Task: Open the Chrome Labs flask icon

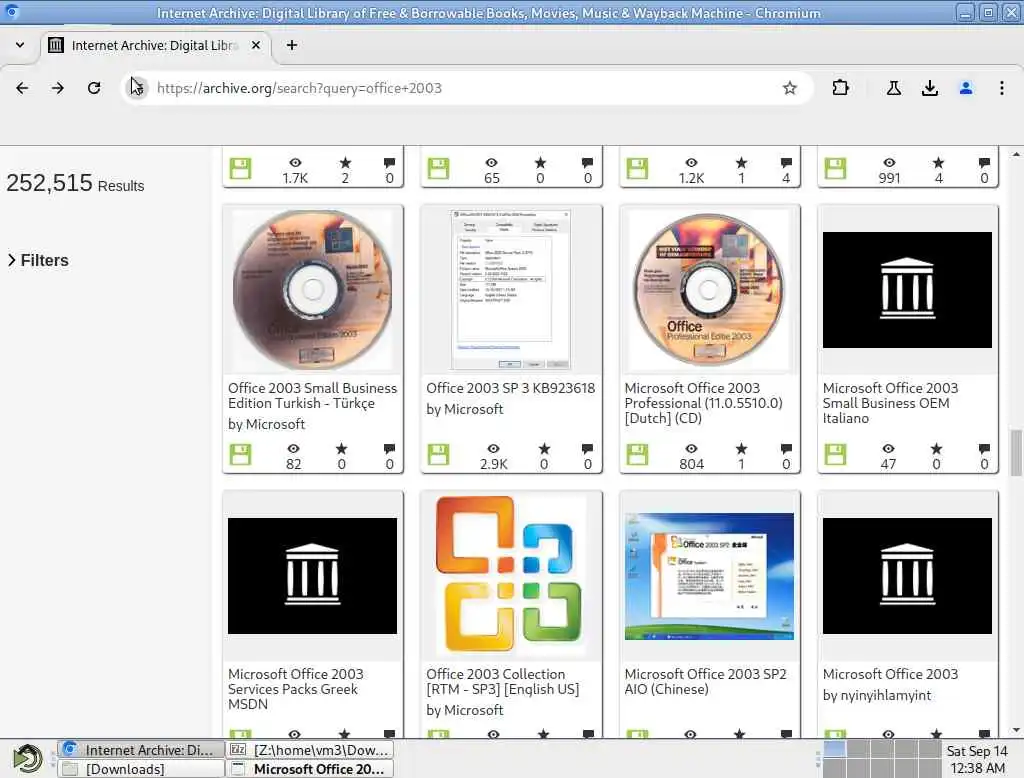Action: click(x=893, y=88)
